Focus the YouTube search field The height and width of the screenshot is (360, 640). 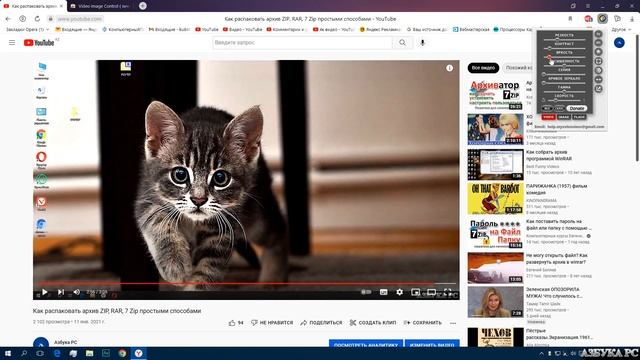(x=302, y=42)
